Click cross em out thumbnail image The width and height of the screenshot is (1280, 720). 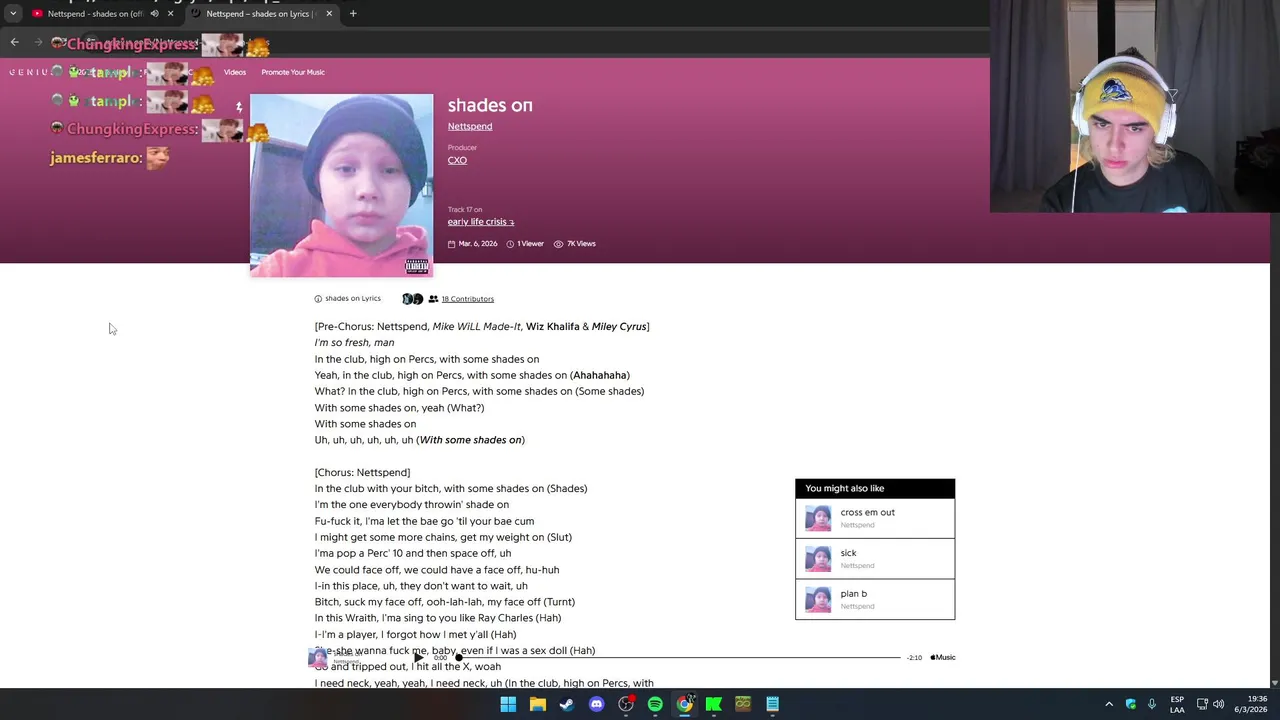point(818,518)
